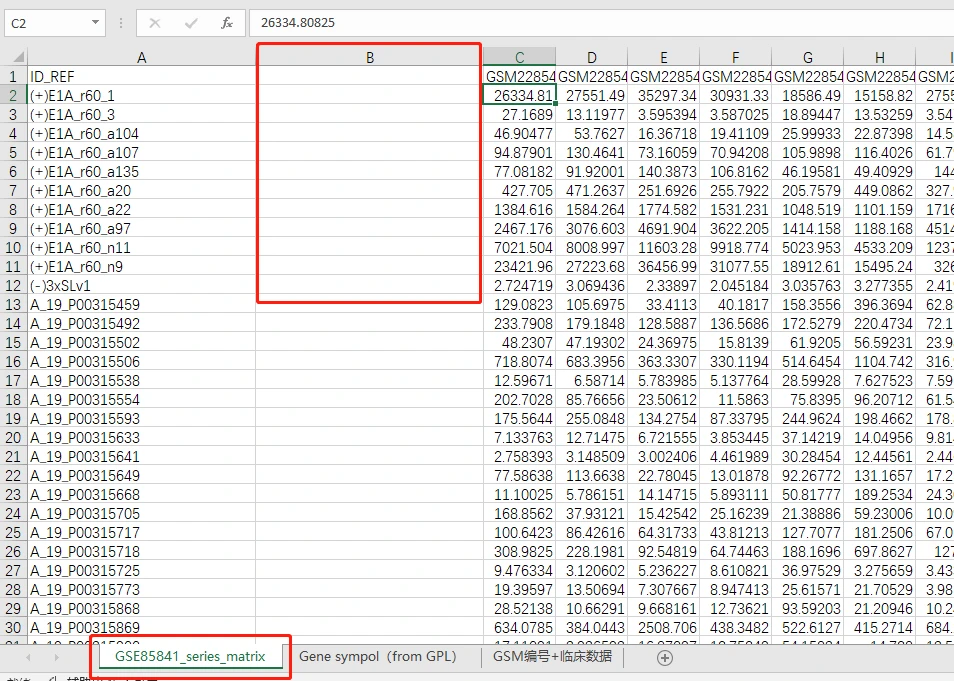The image size is (954, 681).
Task: Click cell with value 1104.742
Action: point(879,361)
